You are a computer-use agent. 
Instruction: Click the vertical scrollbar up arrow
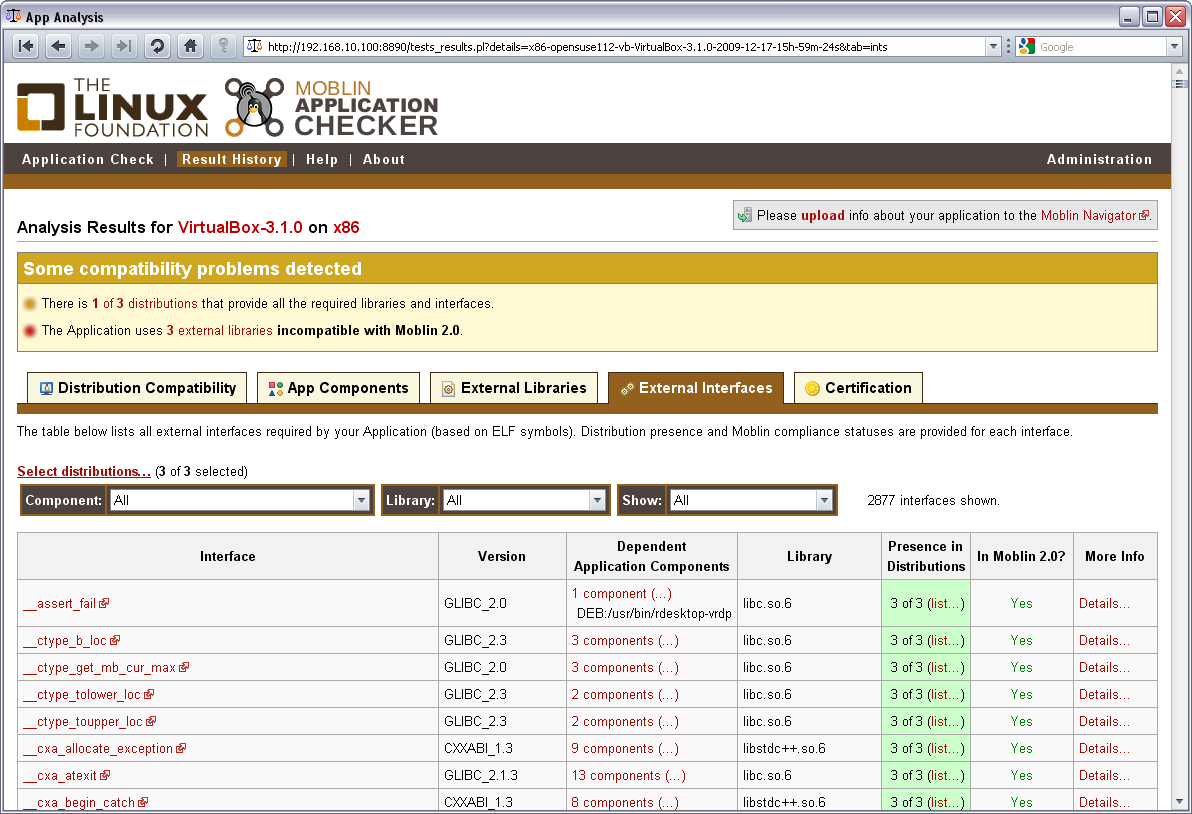click(1180, 71)
